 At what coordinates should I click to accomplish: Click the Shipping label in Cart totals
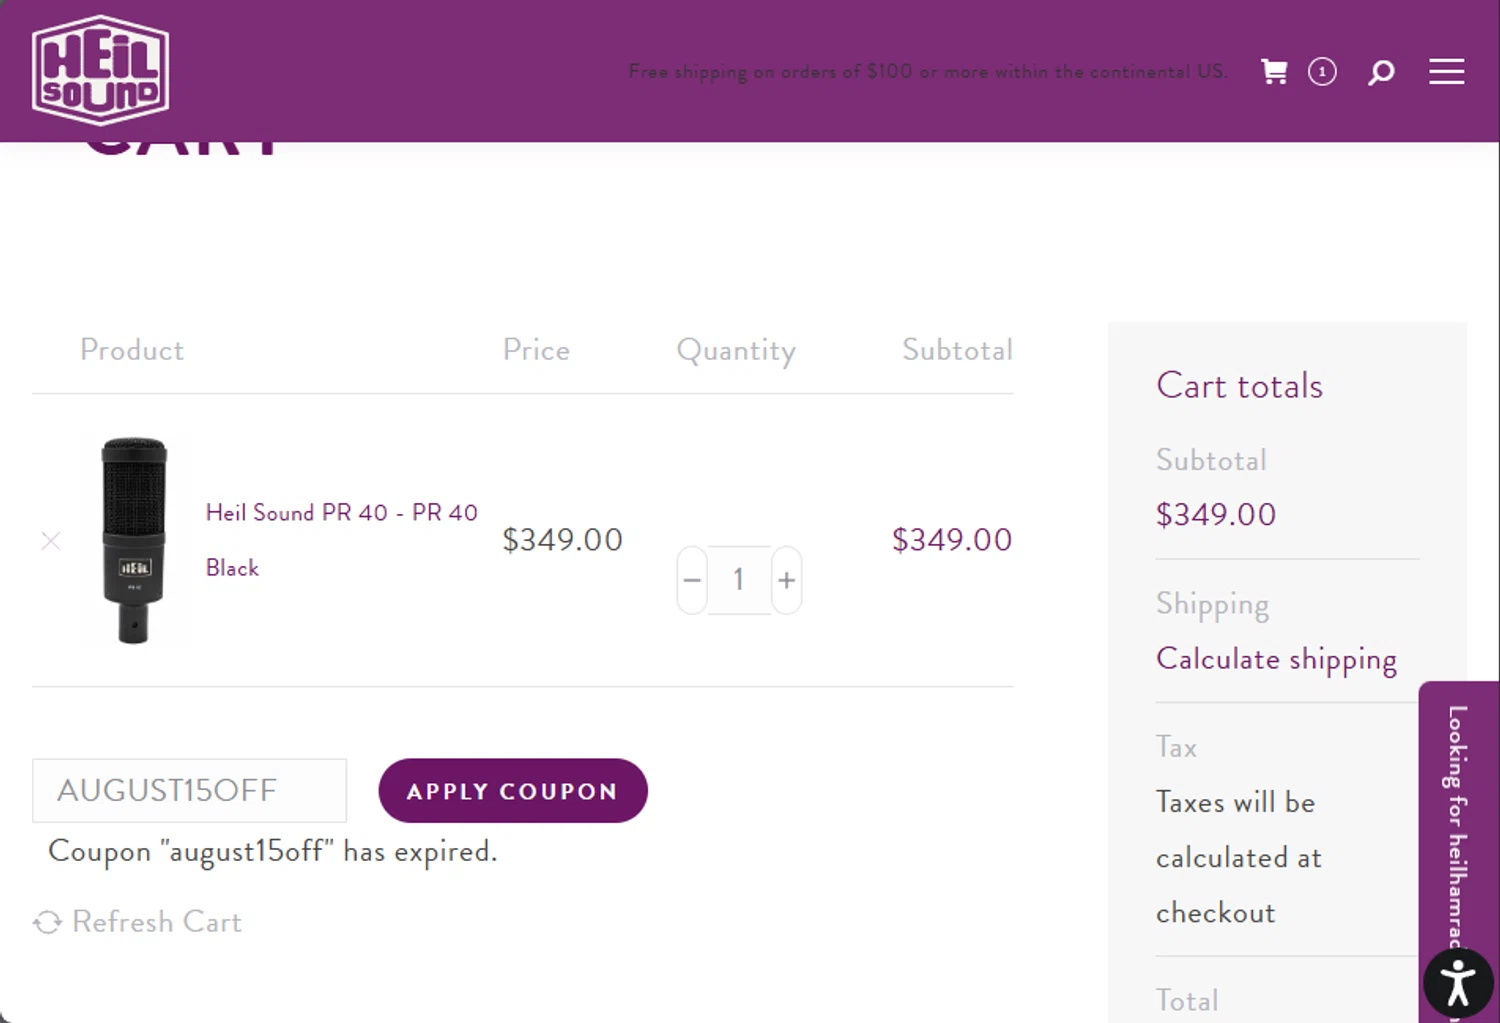click(x=1212, y=605)
